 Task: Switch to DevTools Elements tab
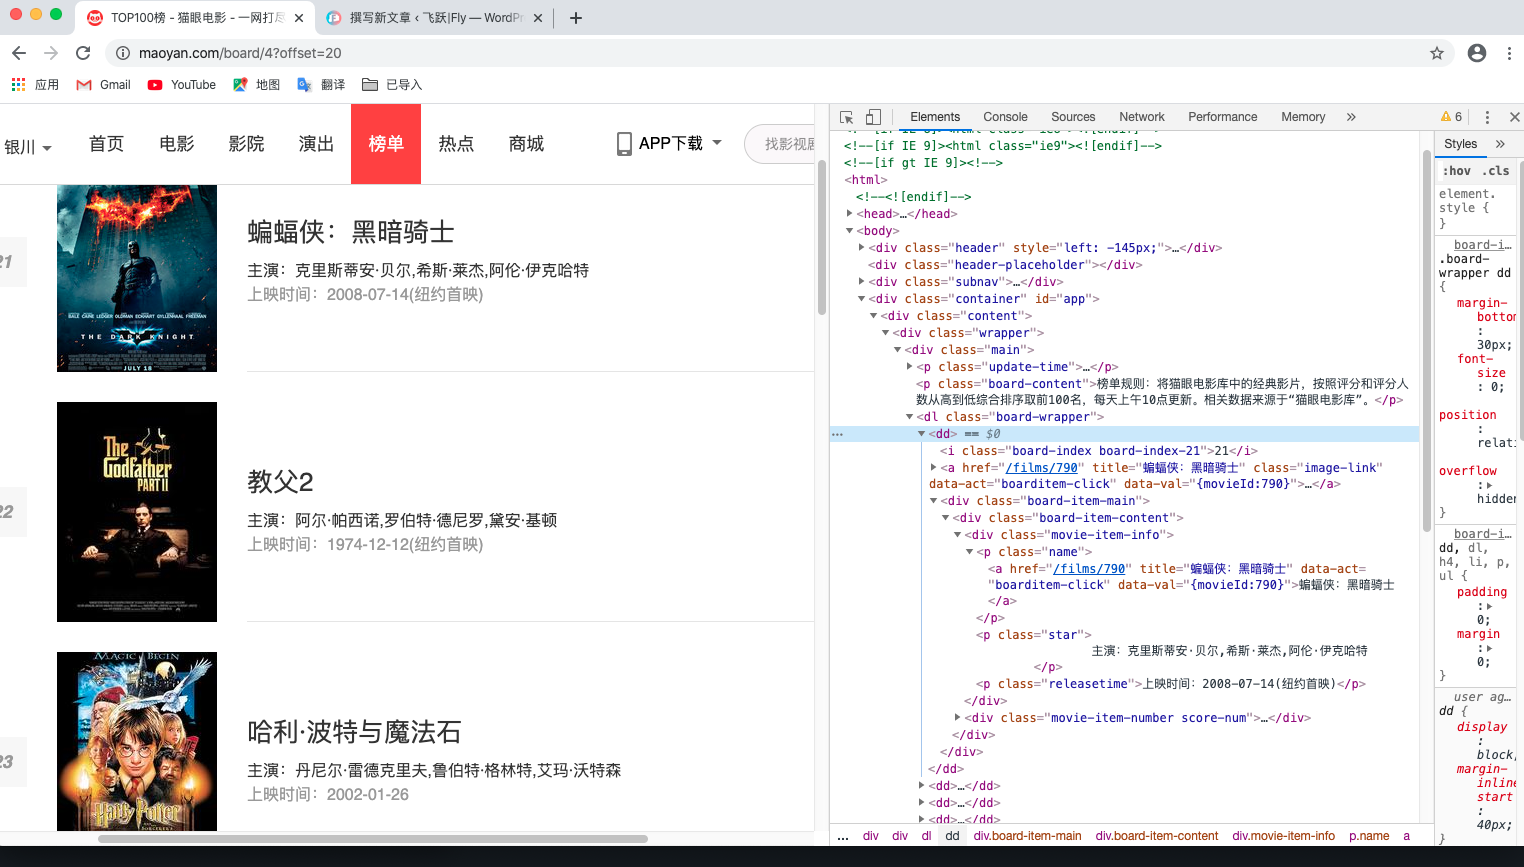[x=935, y=117]
